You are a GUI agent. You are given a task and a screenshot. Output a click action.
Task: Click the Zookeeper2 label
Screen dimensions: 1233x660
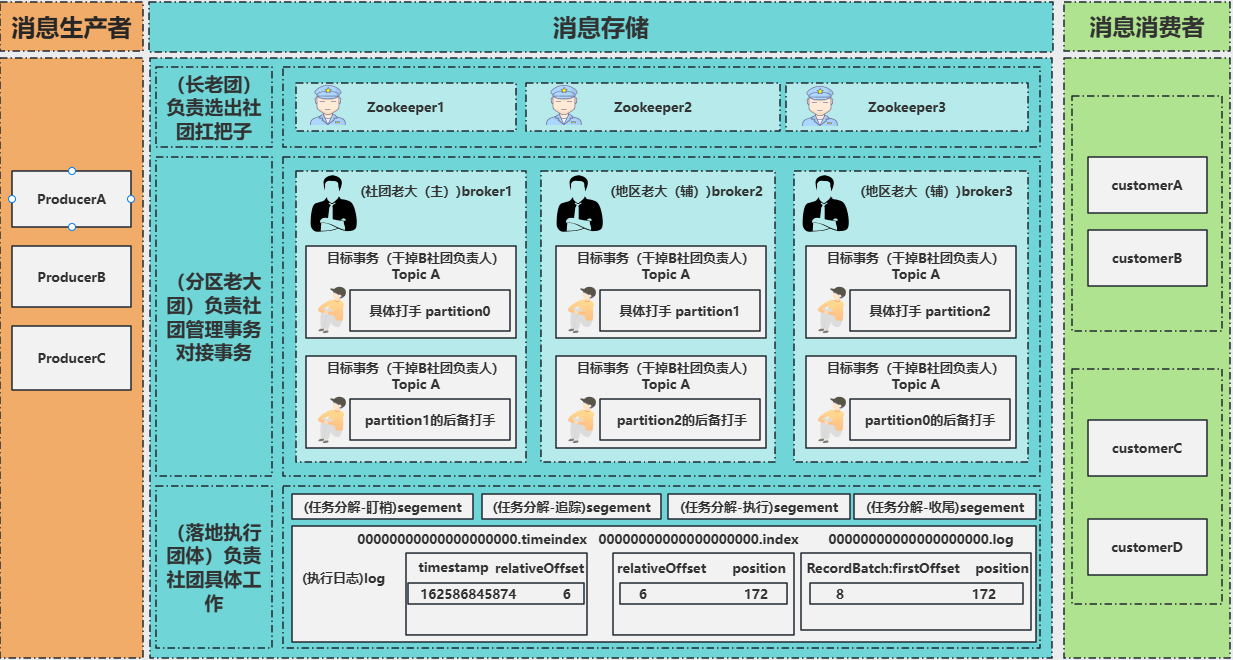point(653,107)
